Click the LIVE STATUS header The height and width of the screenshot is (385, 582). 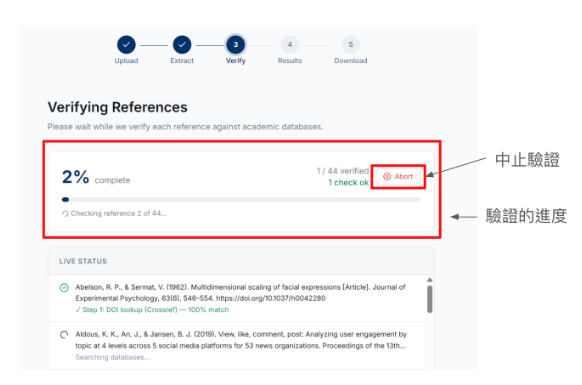click(x=83, y=261)
